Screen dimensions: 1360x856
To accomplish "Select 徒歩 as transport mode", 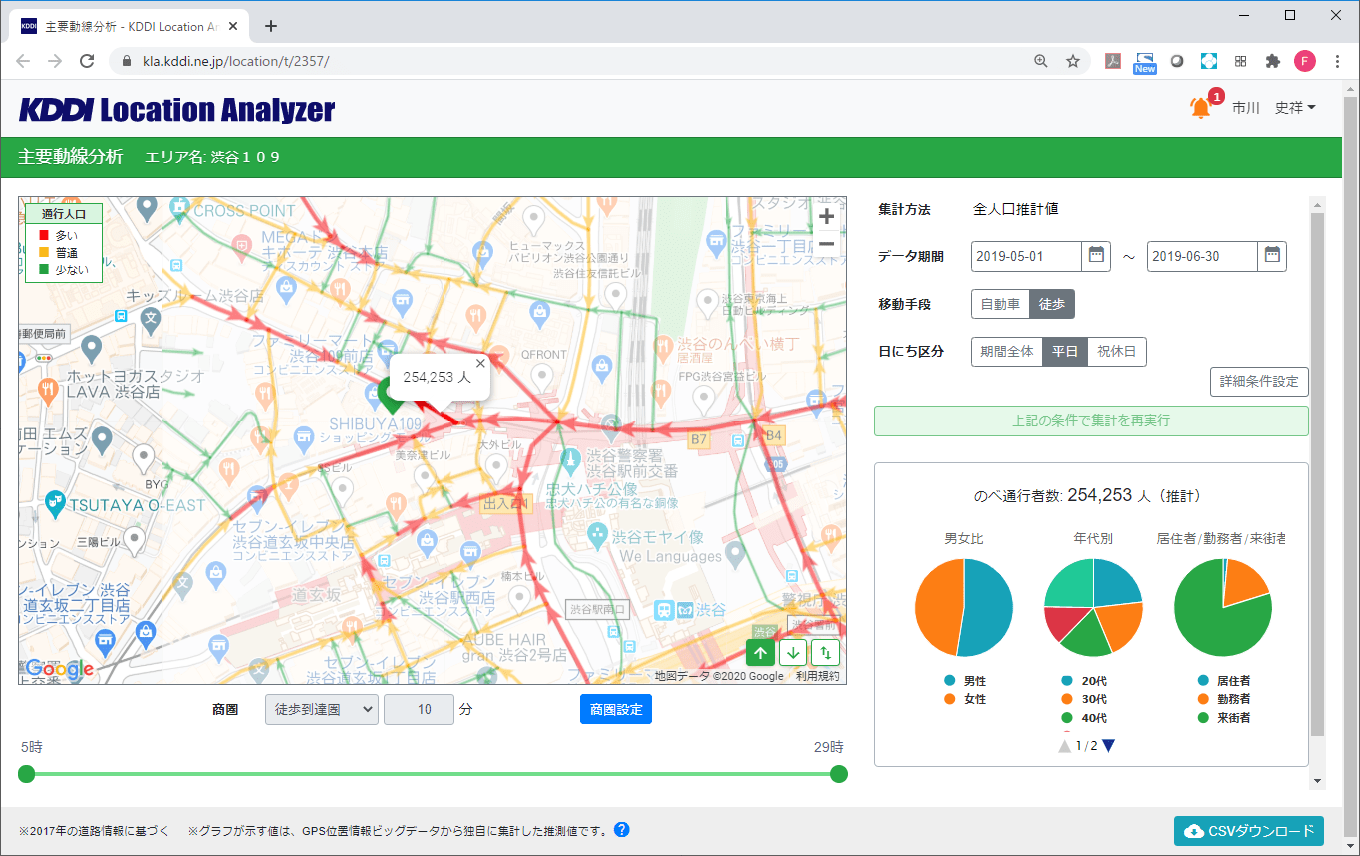I will click(x=1052, y=304).
